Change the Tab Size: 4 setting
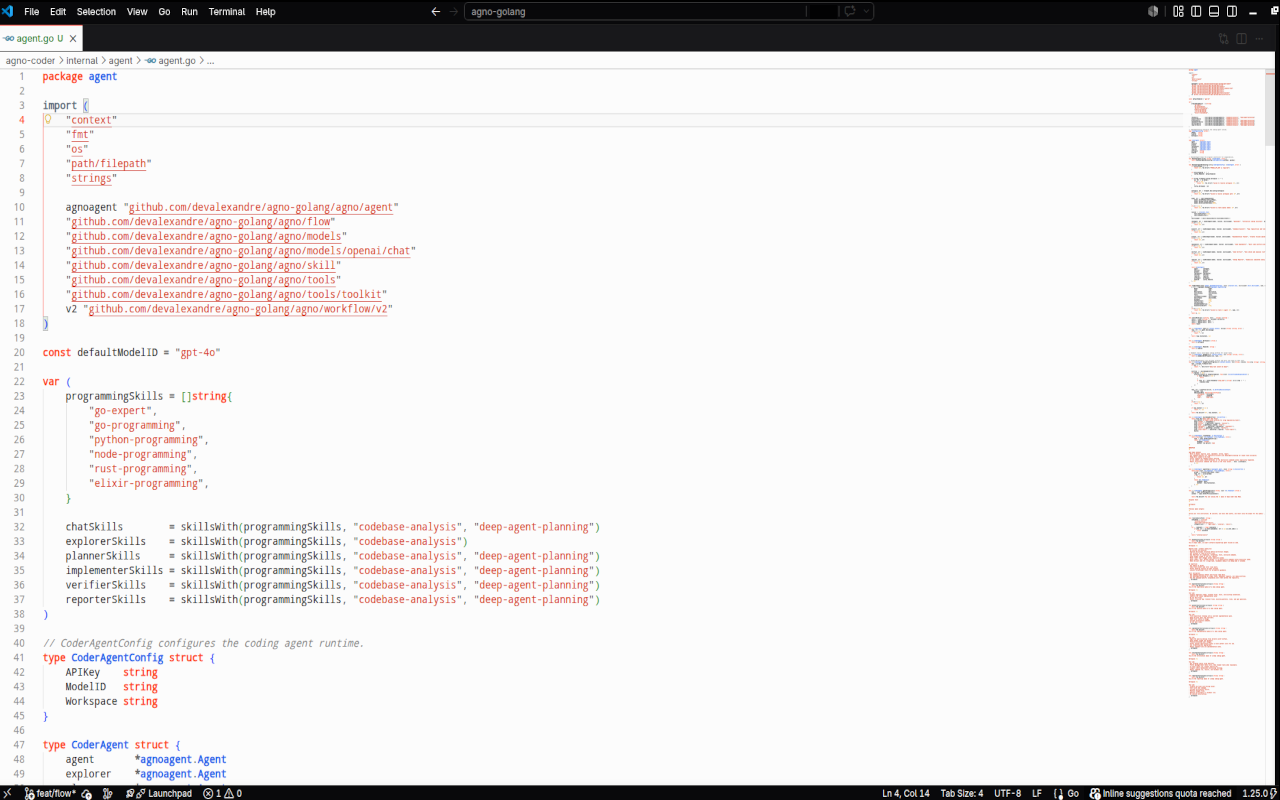This screenshot has width=1280, height=800. click(962, 793)
